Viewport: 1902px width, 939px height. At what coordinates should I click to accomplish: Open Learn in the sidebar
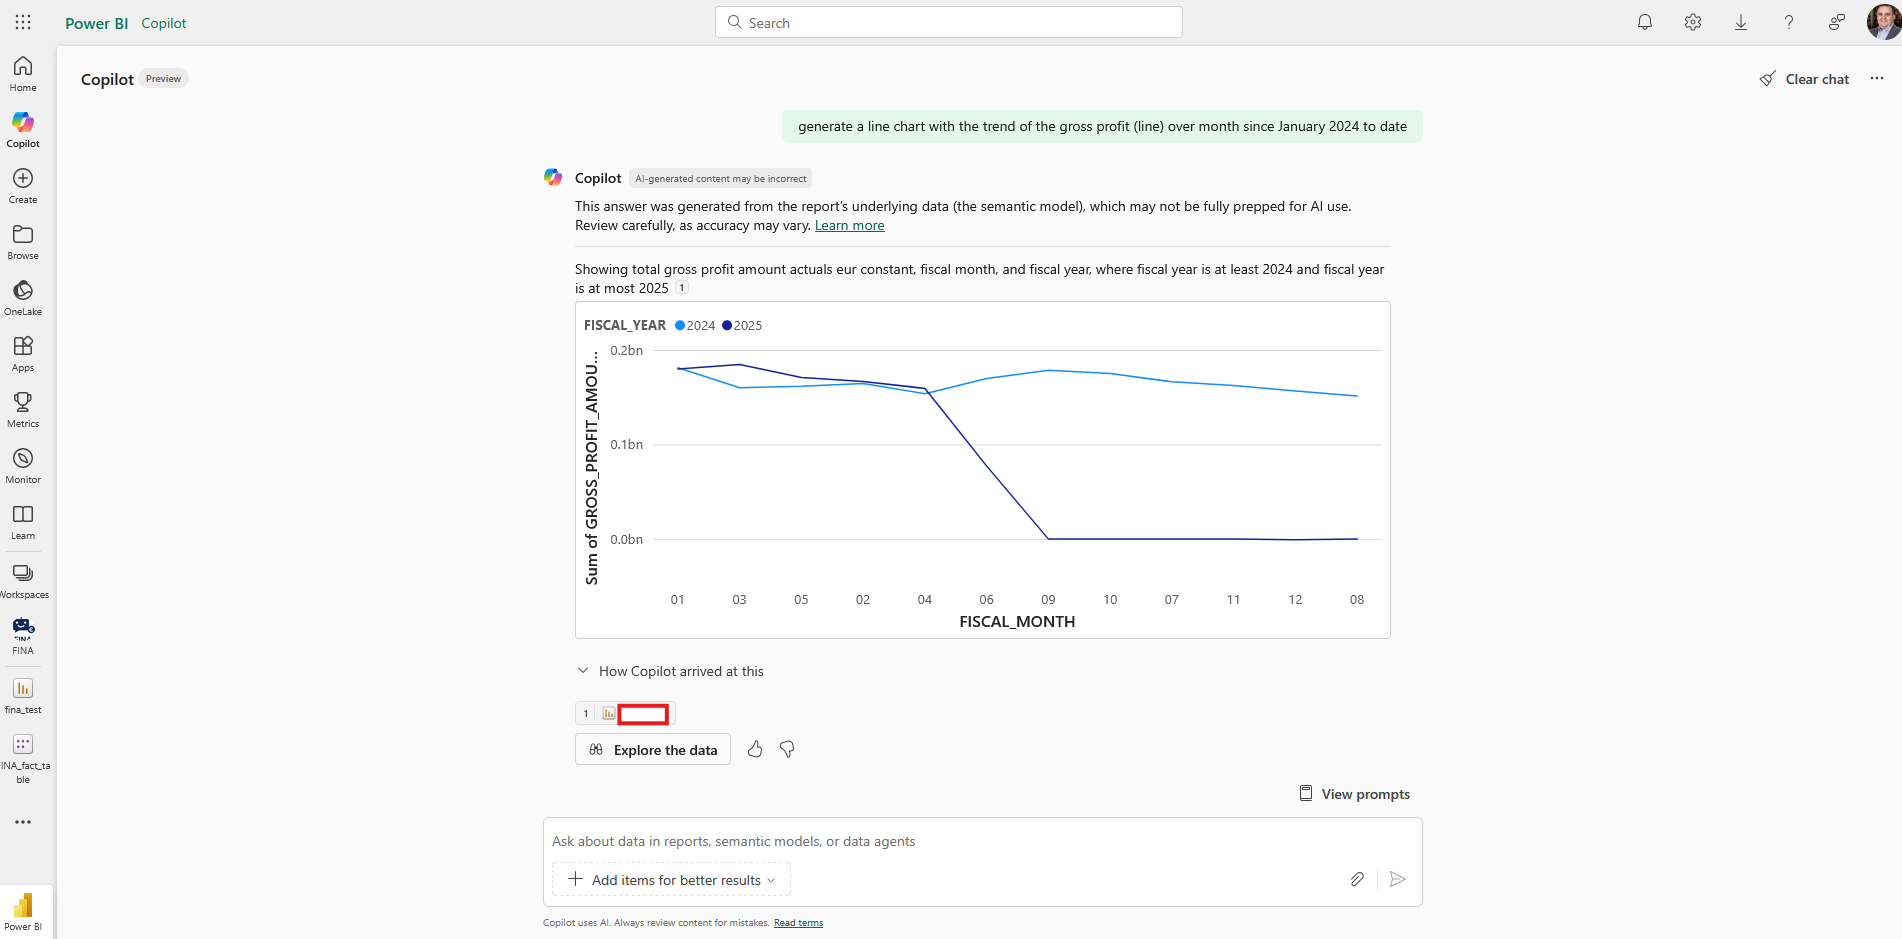(23, 522)
